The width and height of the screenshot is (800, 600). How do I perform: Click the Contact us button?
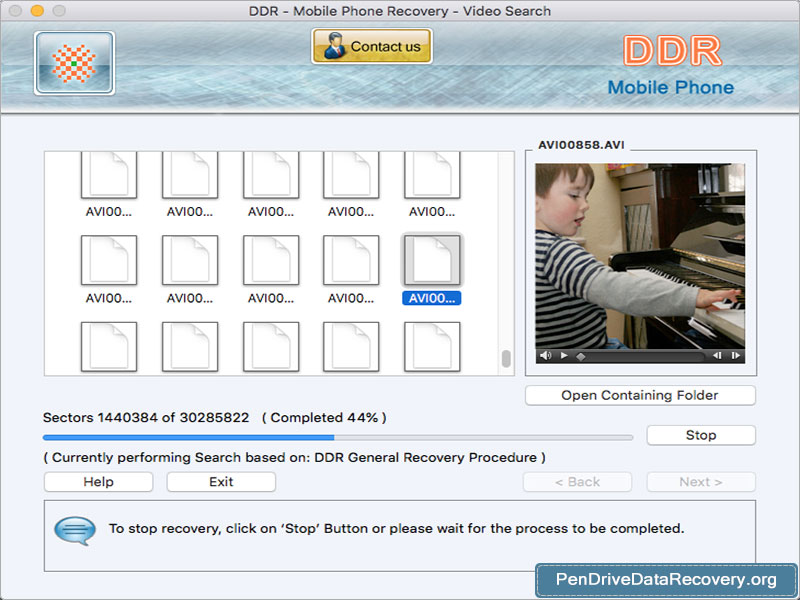point(372,46)
